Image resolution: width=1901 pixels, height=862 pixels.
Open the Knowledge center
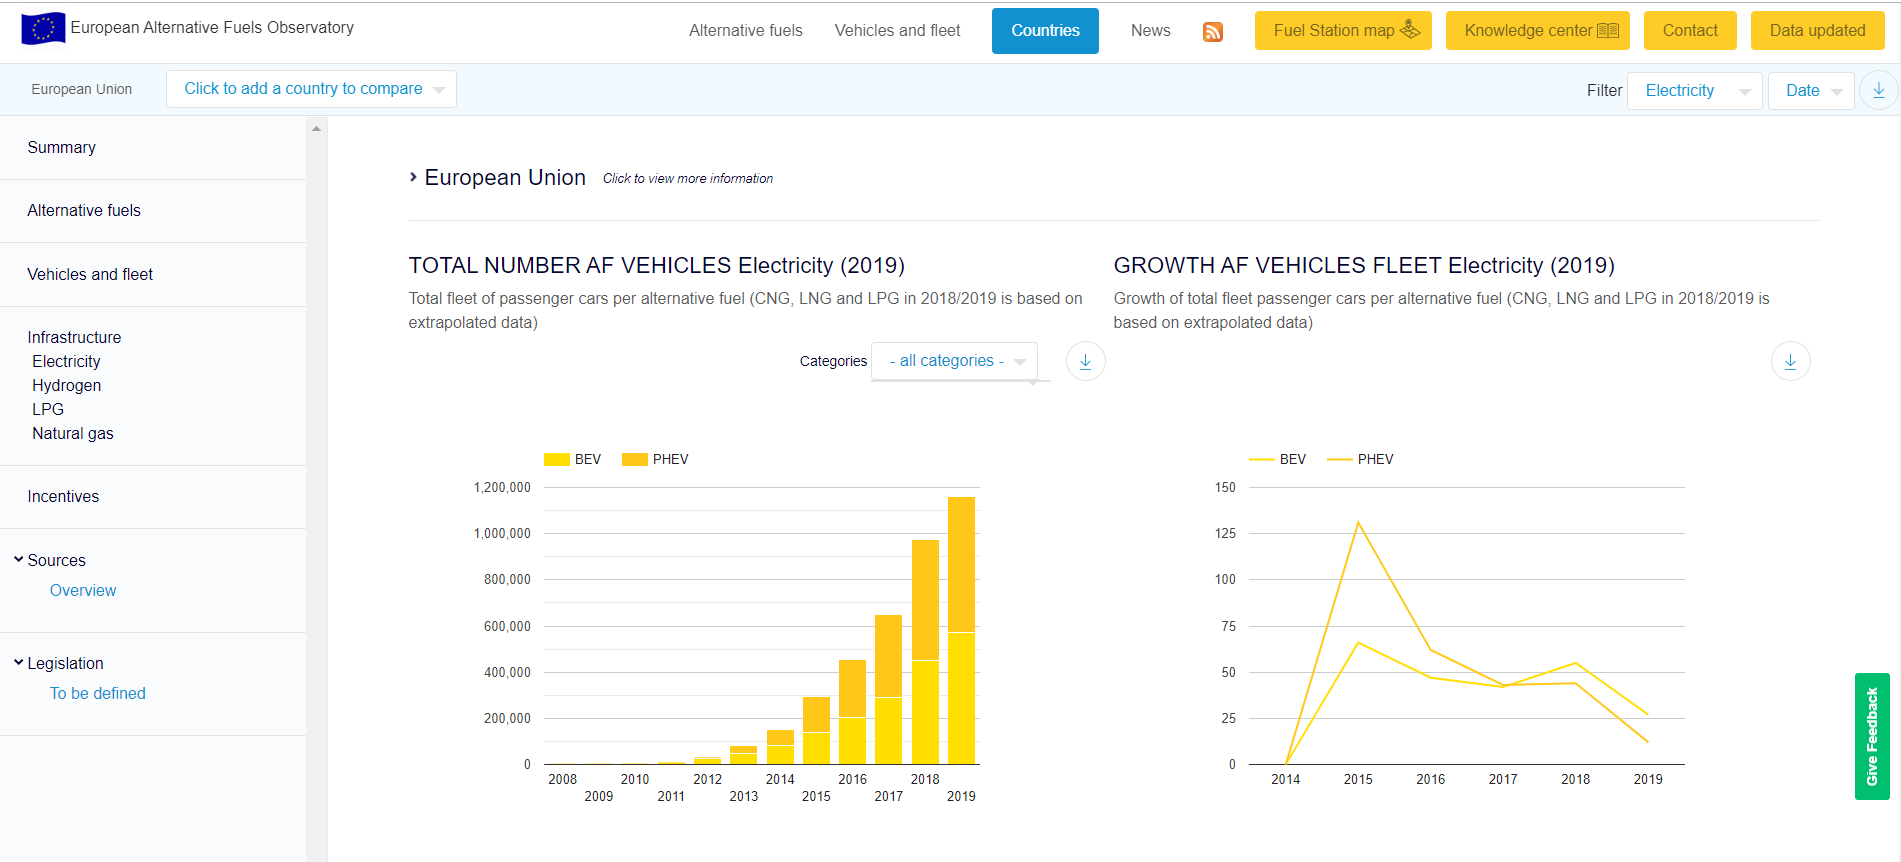pyautogui.click(x=1537, y=30)
